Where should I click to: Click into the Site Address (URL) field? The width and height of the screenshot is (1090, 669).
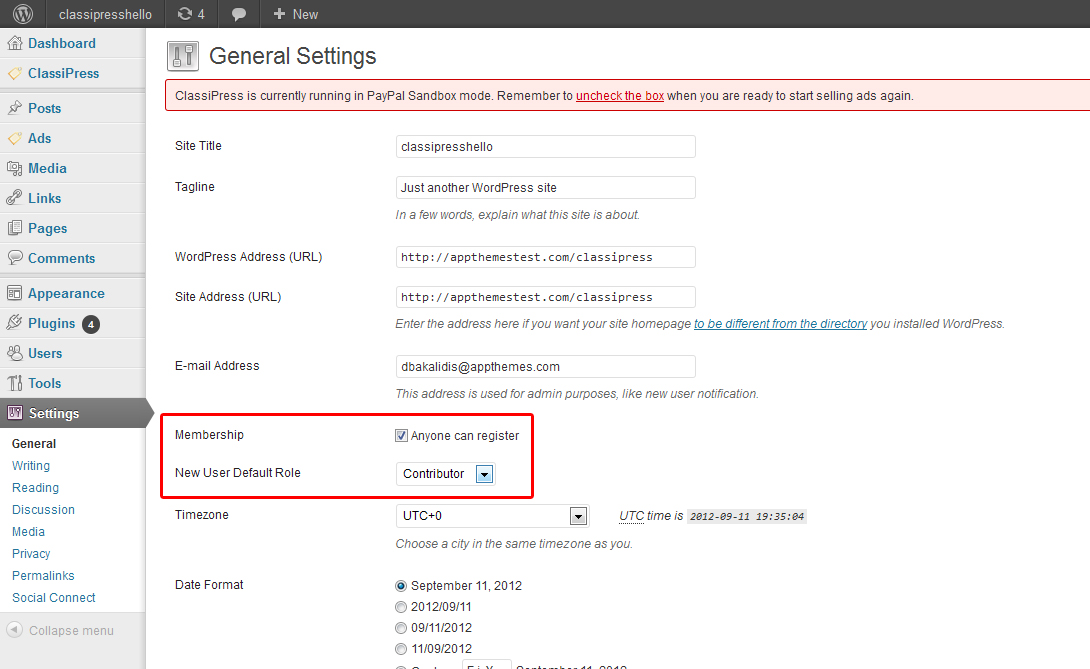[x=546, y=297]
